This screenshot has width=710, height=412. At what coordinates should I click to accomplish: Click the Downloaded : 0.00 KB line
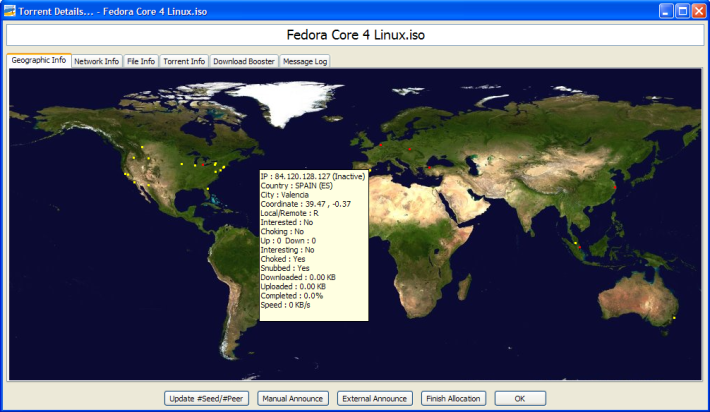click(x=298, y=278)
